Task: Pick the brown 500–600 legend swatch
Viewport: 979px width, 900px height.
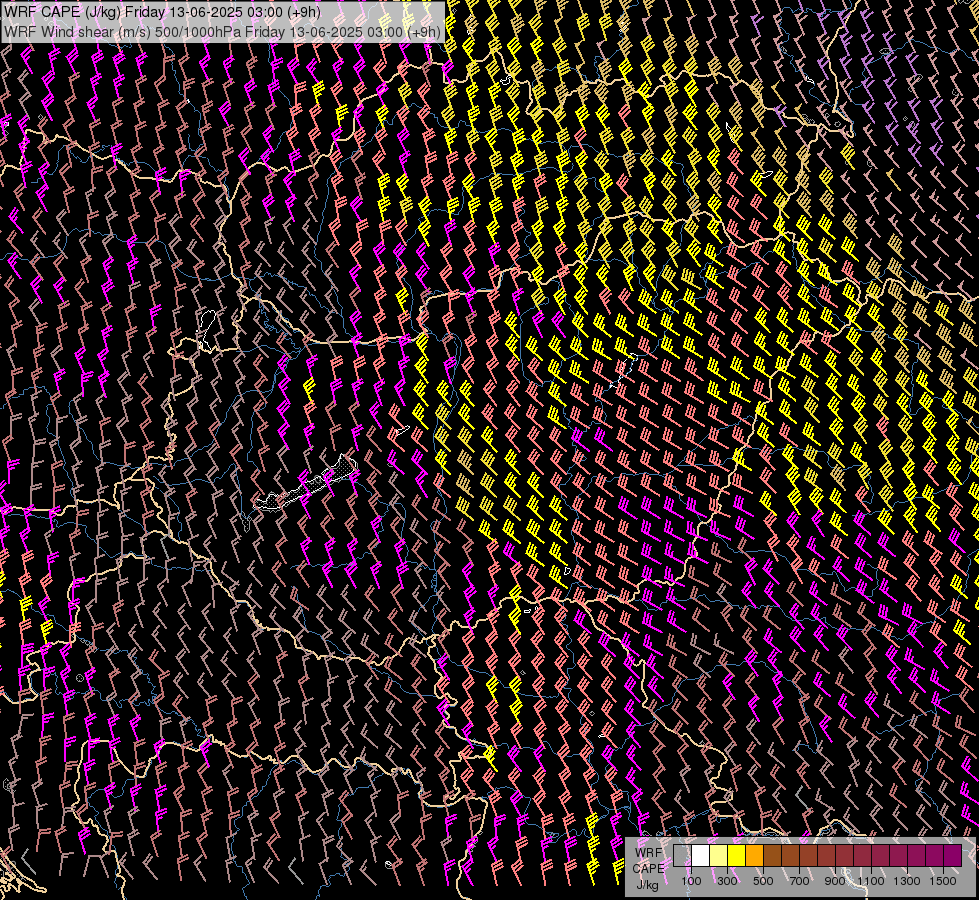Action: [x=772, y=856]
